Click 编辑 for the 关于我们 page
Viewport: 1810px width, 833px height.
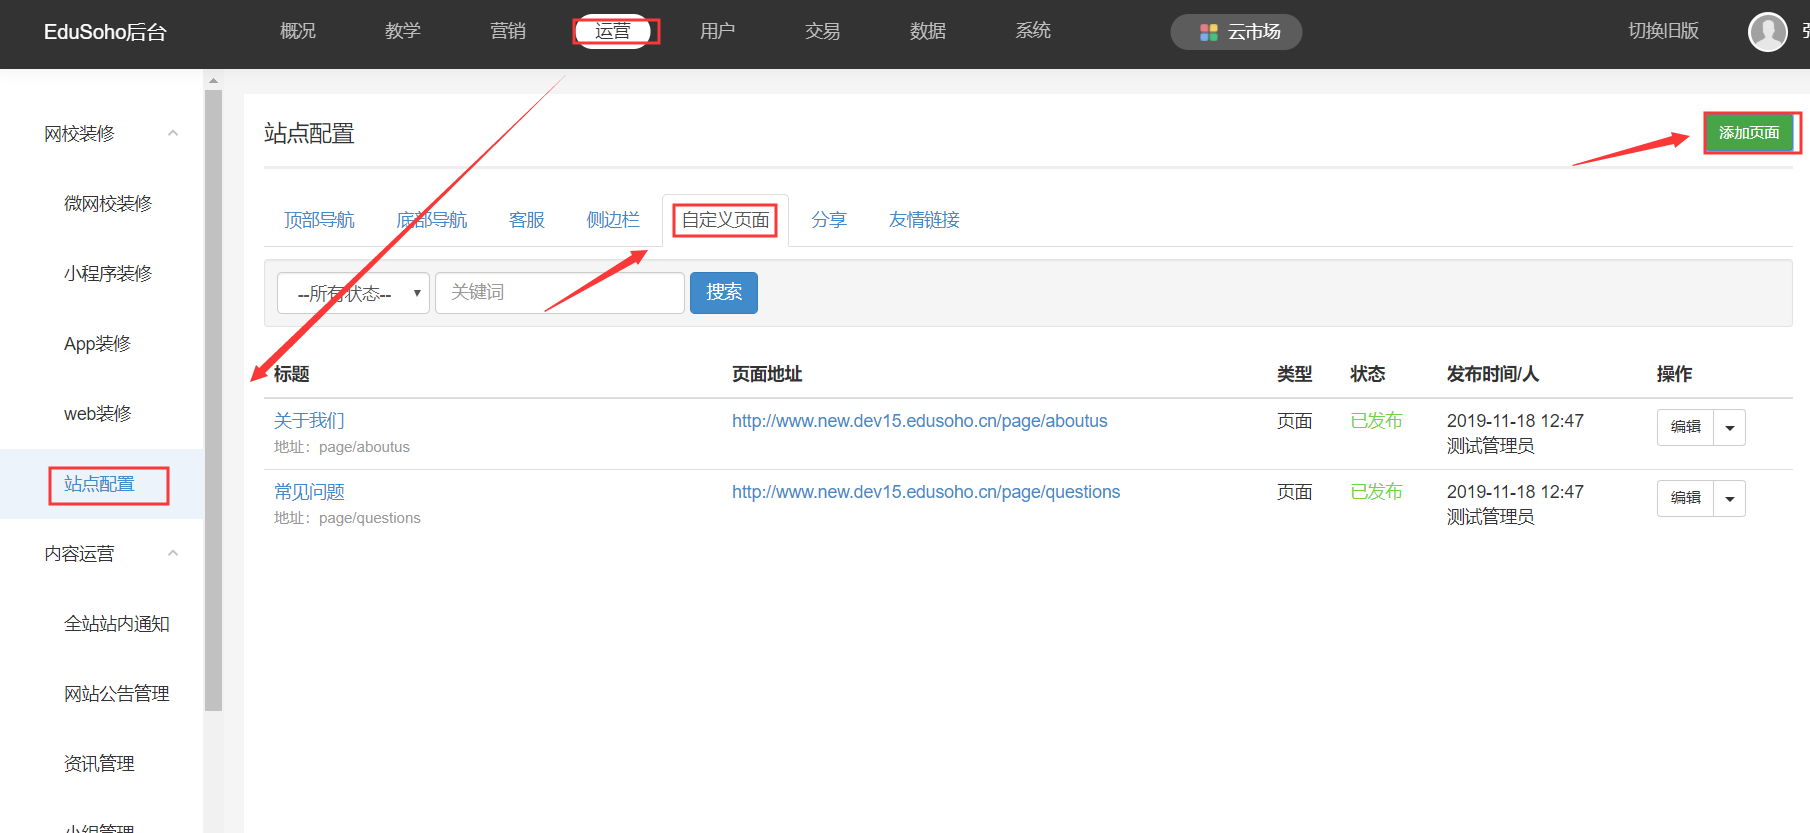tap(1686, 428)
